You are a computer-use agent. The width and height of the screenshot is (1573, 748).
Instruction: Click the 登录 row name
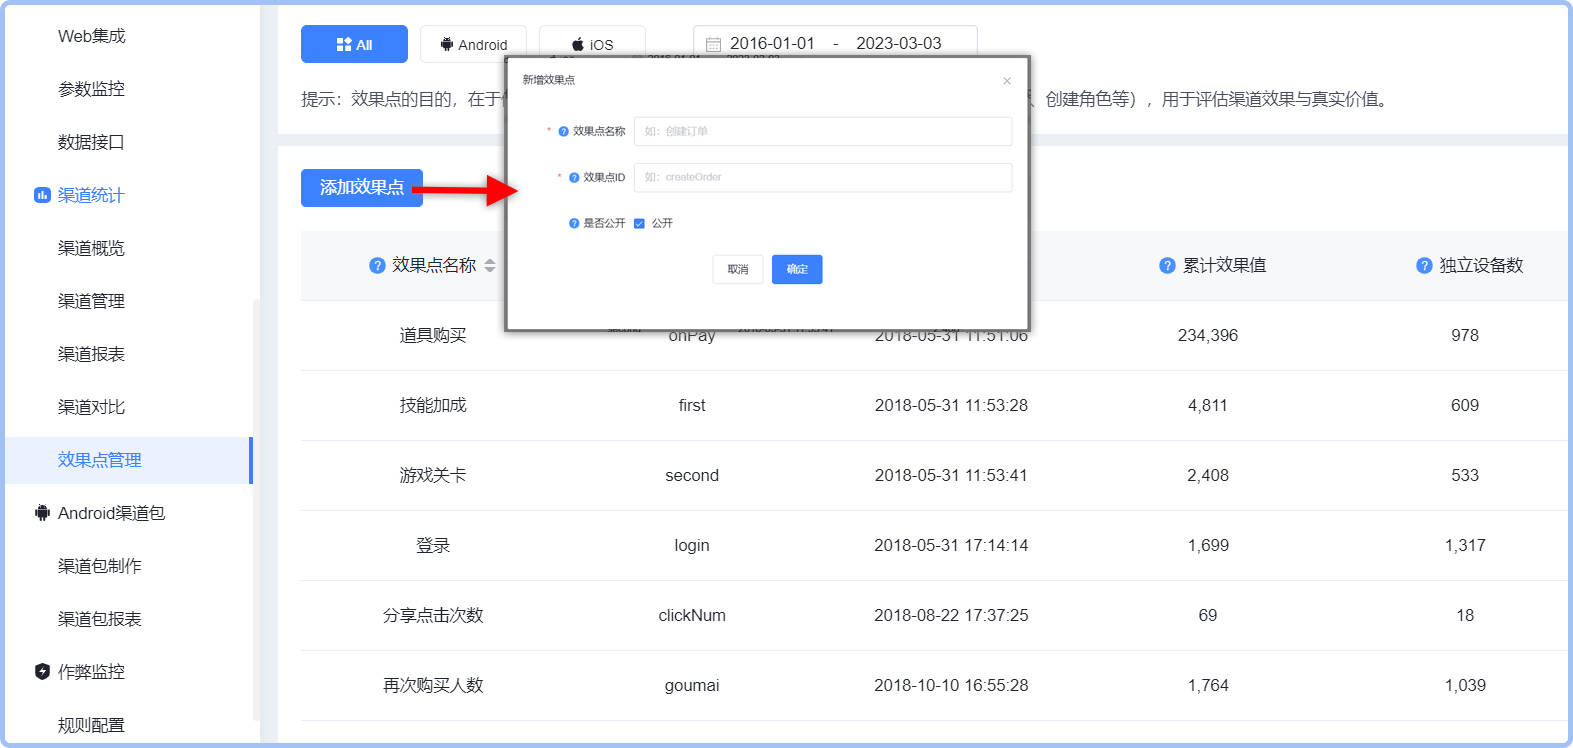point(433,545)
